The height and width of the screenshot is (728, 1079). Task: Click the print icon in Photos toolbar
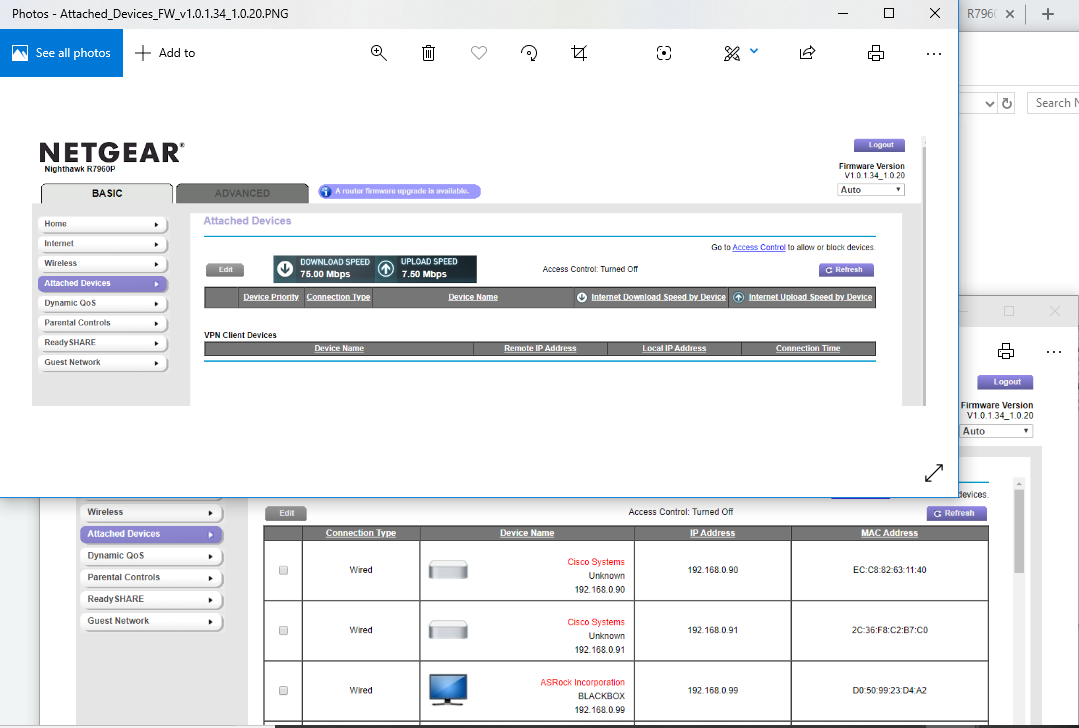click(x=876, y=53)
